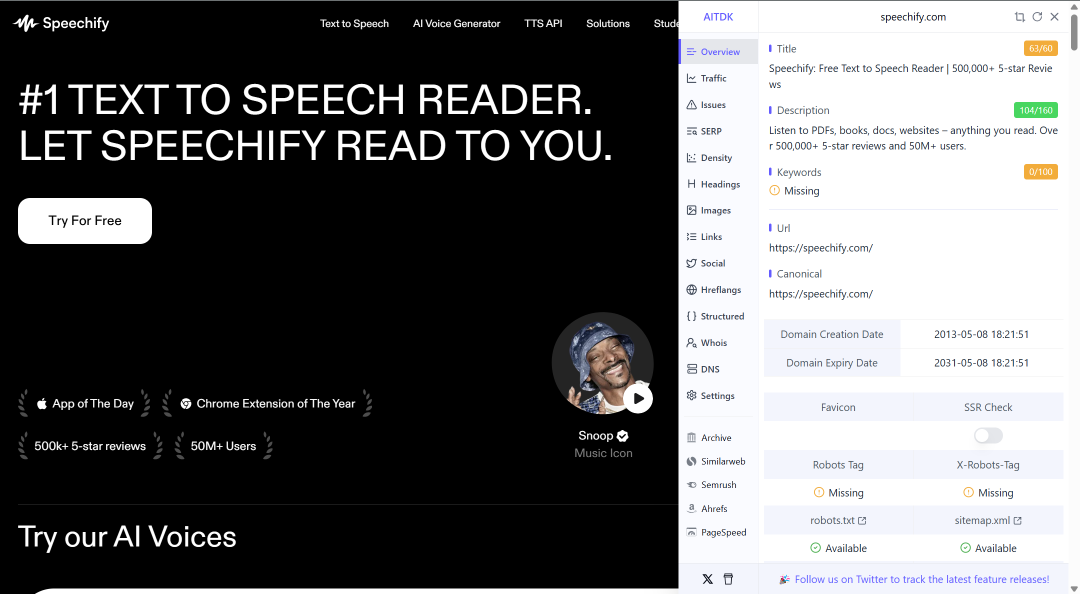This screenshot has height=594, width=1080.
Task: Click the popout window icon in panel header
Action: (x=1019, y=17)
